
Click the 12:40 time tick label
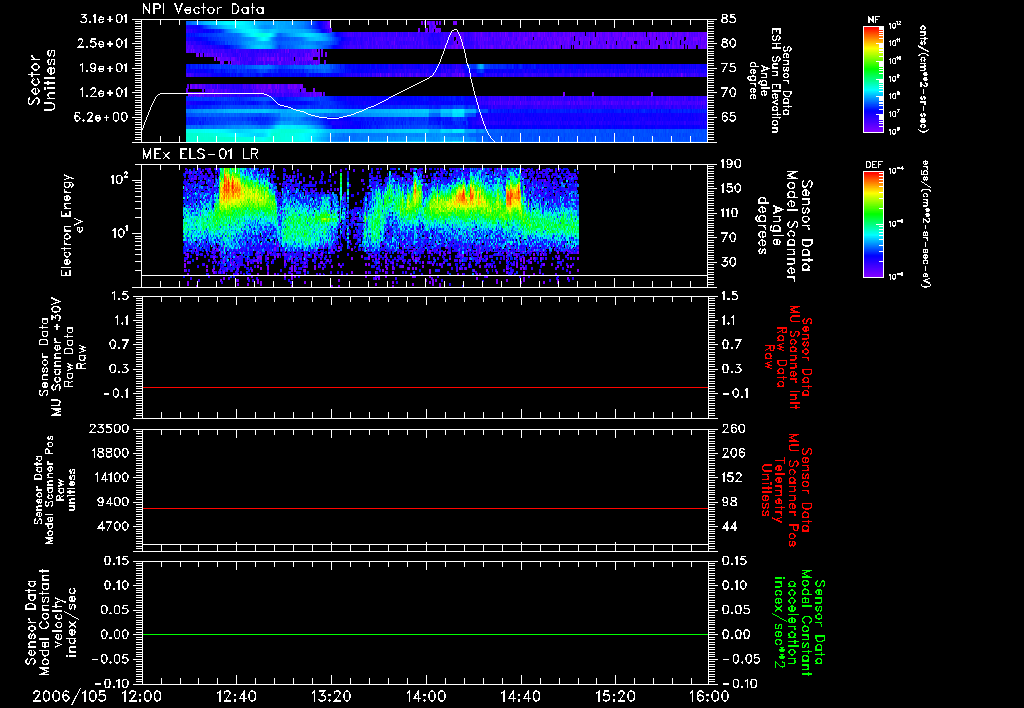tap(236, 696)
